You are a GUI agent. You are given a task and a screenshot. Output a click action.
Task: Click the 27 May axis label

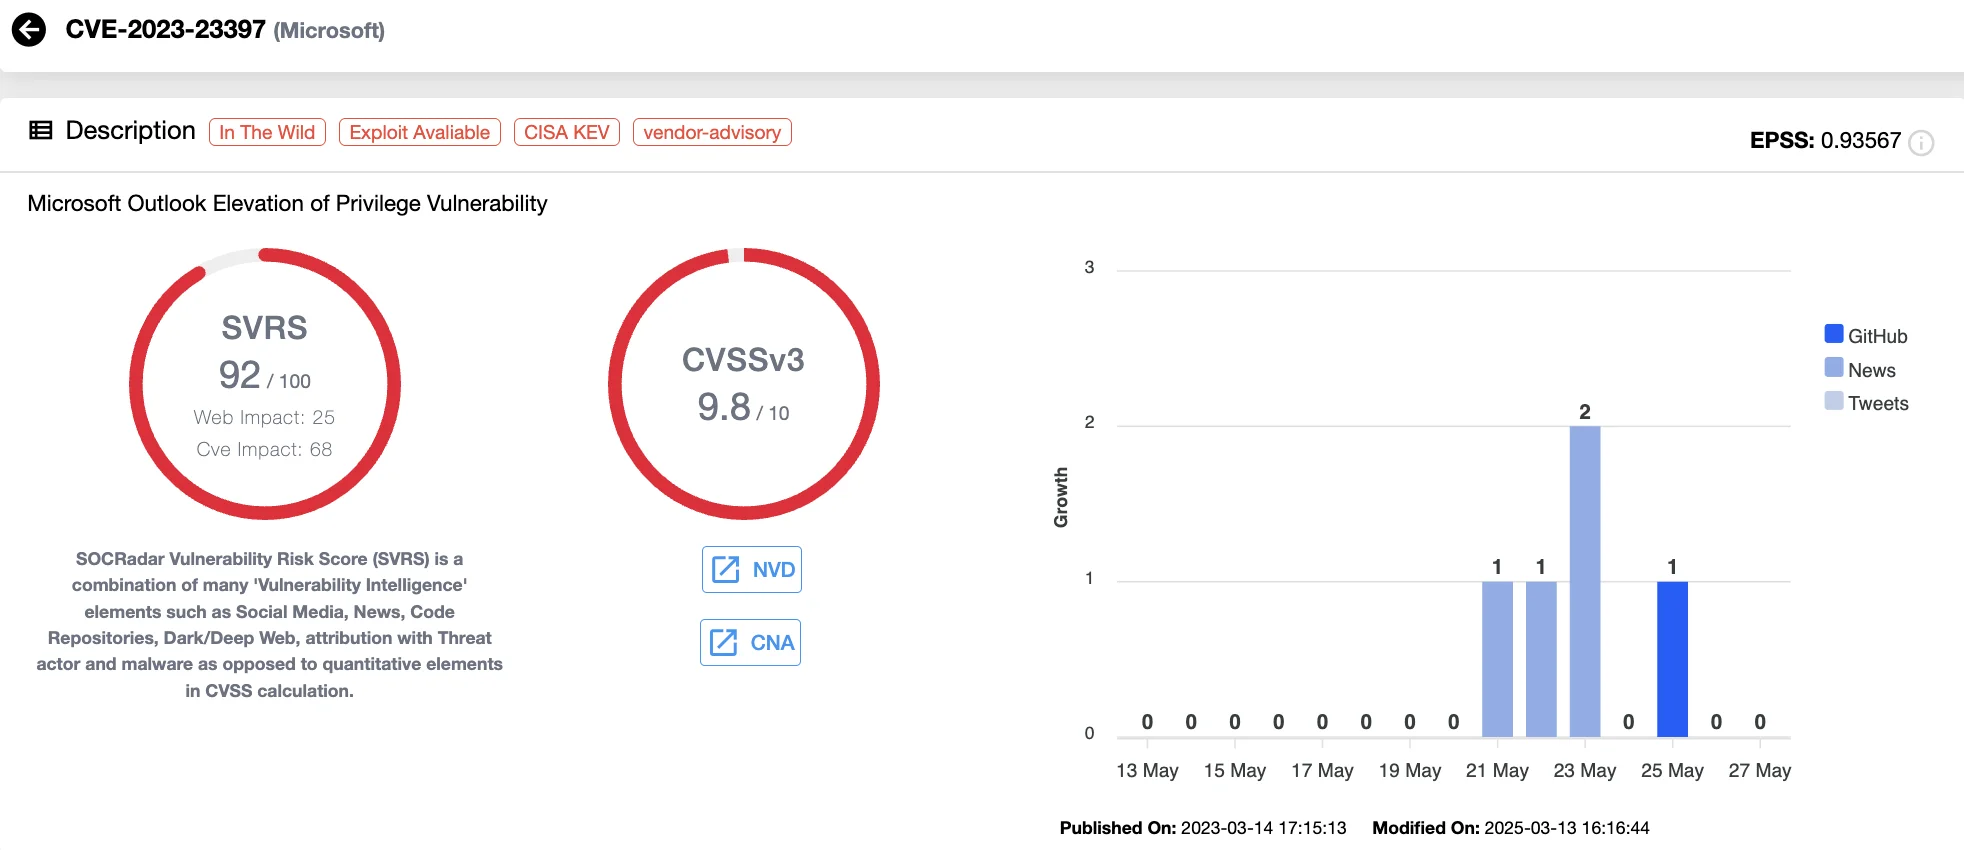pyautogui.click(x=1760, y=771)
